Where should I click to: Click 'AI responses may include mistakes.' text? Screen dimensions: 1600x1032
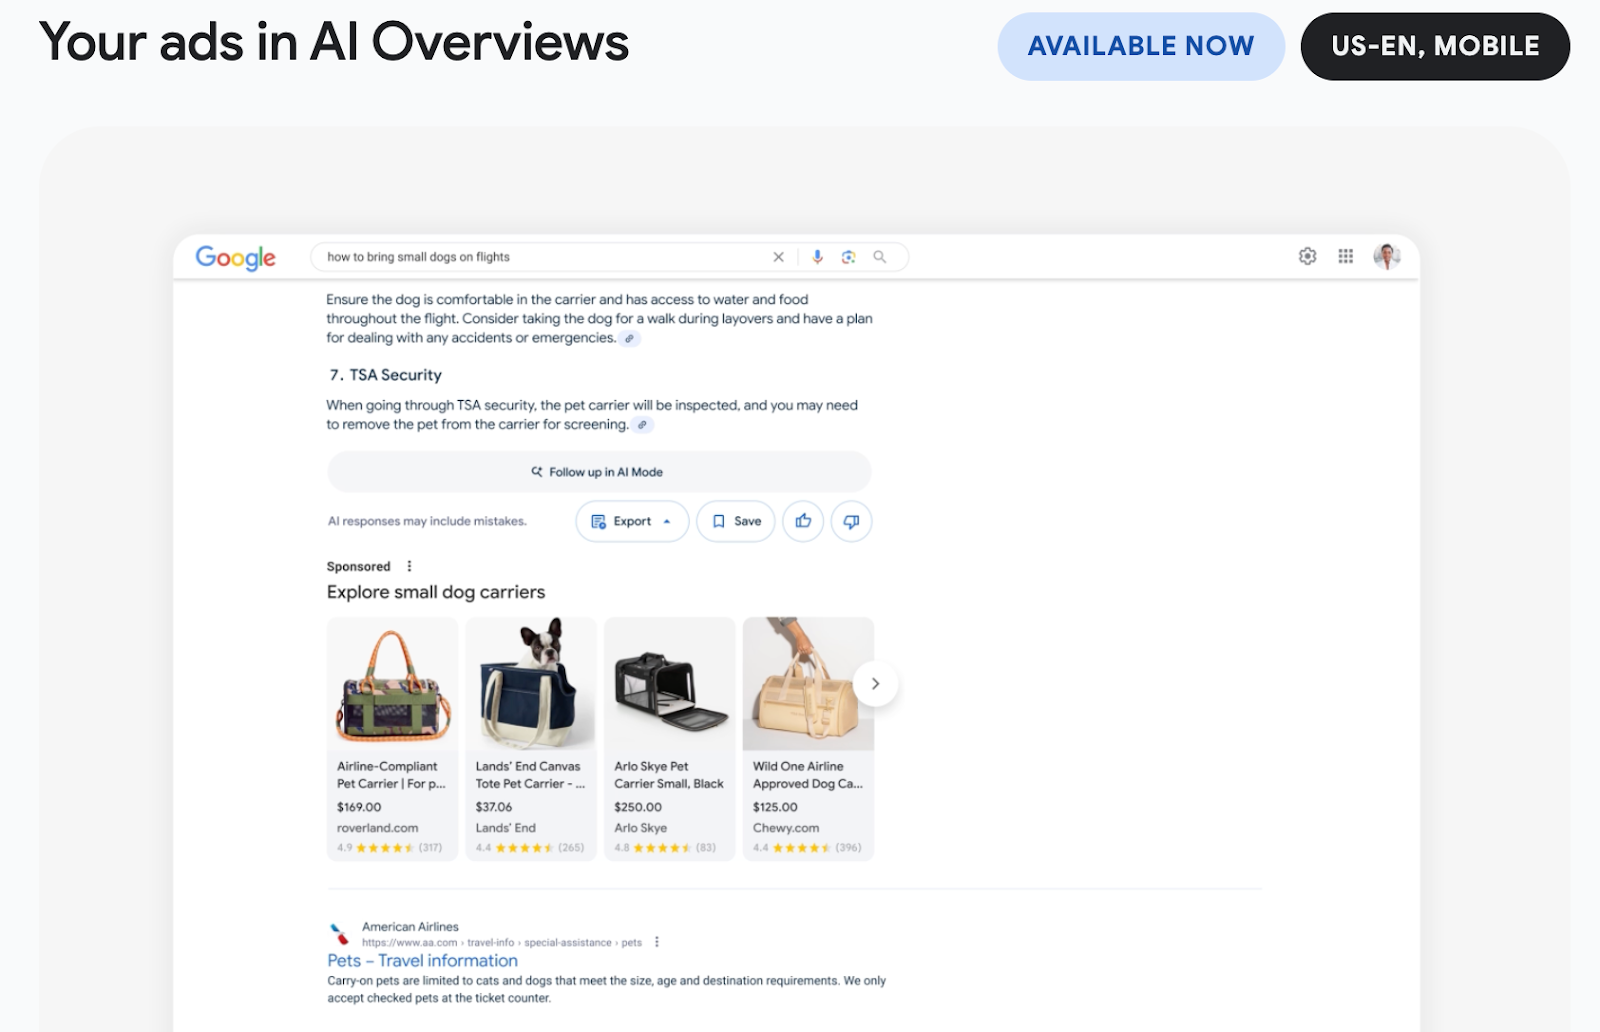[x=427, y=521]
